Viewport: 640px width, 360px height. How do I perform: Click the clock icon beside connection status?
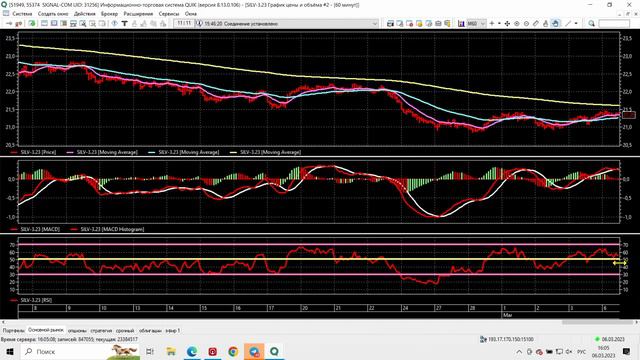(199, 24)
